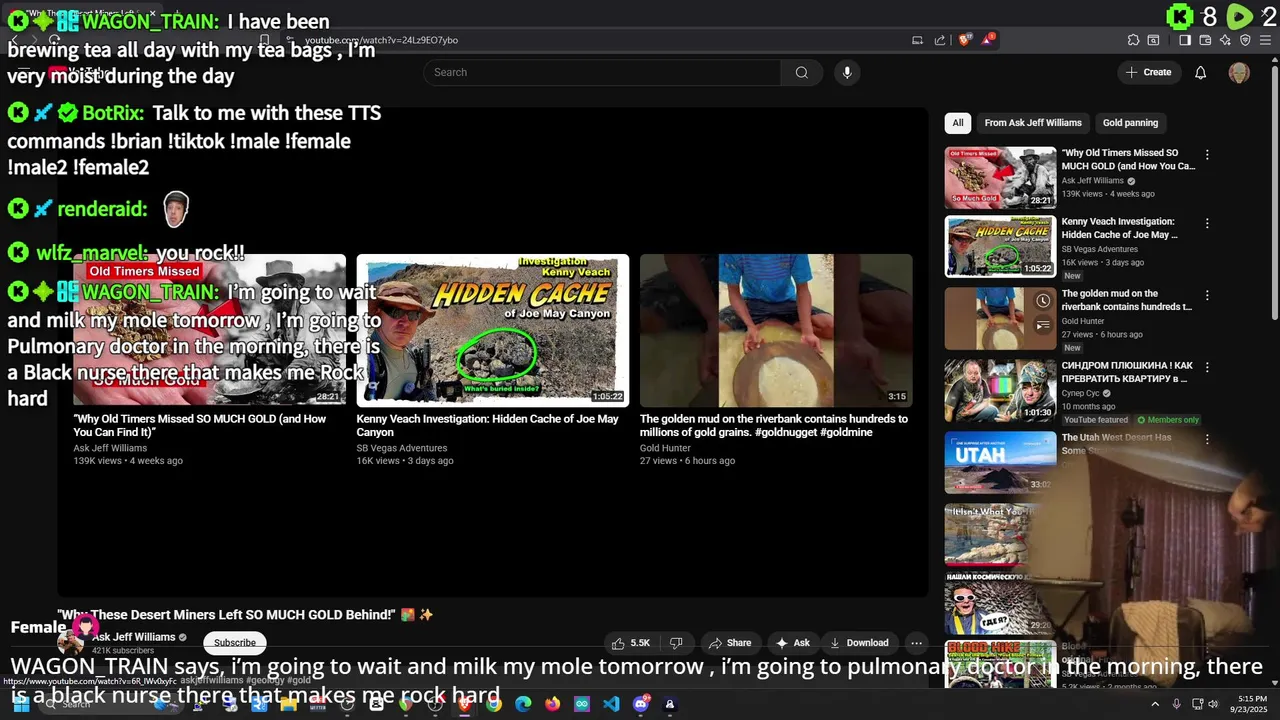Viewport: 1280px width, 720px height.
Task: Click the YouTube search magnifier button
Action: click(801, 72)
